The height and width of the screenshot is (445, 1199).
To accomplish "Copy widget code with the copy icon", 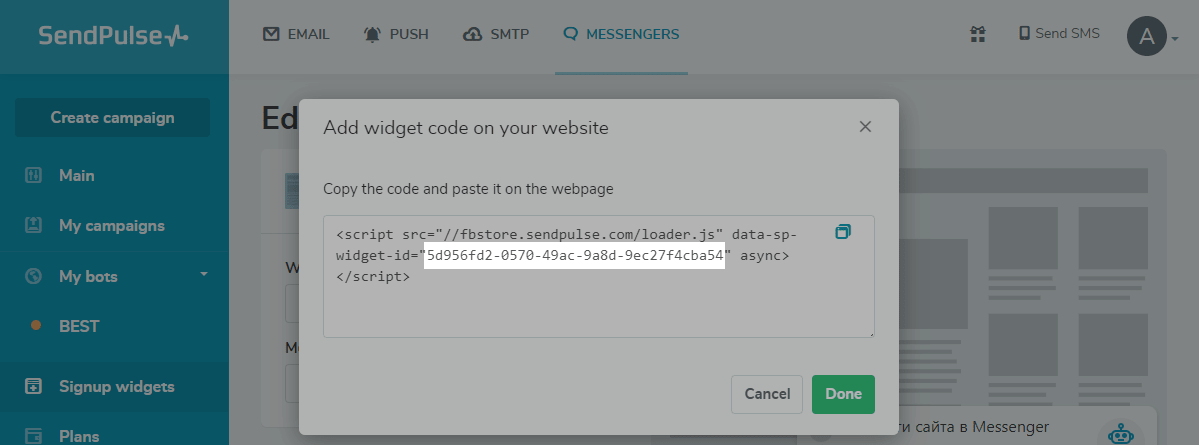I will [843, 232].
